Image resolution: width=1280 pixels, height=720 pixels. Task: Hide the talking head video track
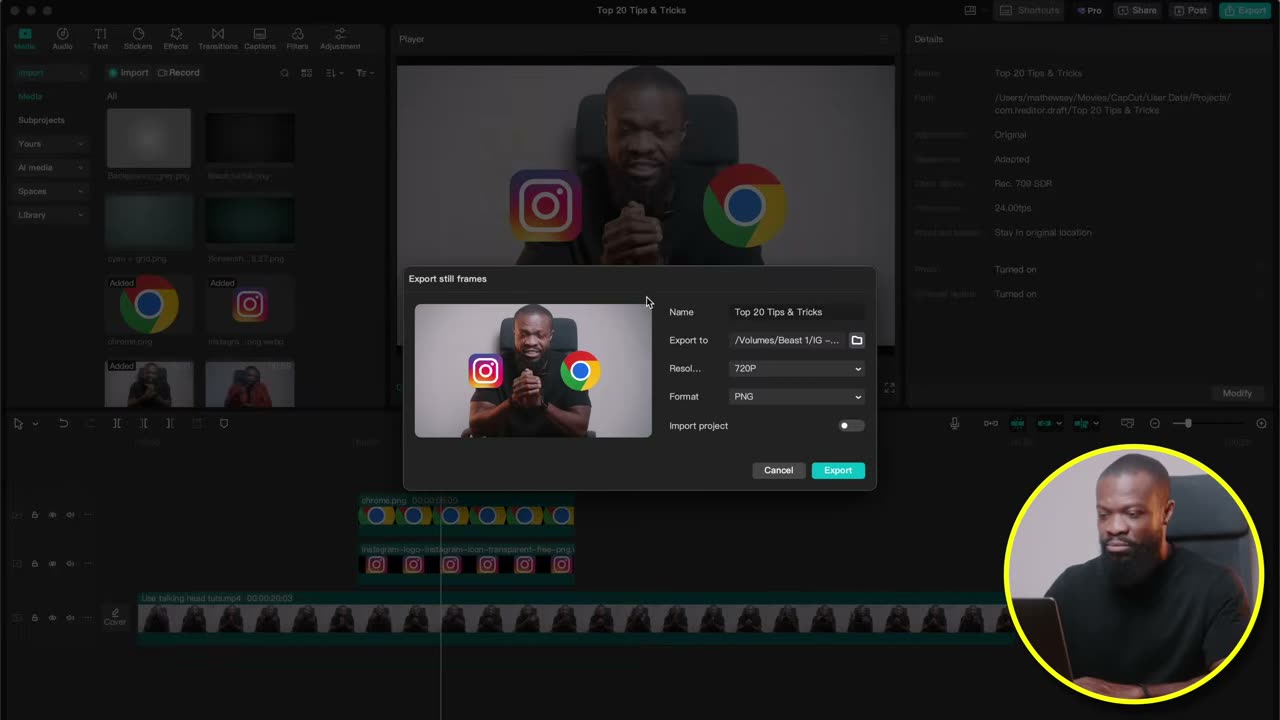coord(52,618)
